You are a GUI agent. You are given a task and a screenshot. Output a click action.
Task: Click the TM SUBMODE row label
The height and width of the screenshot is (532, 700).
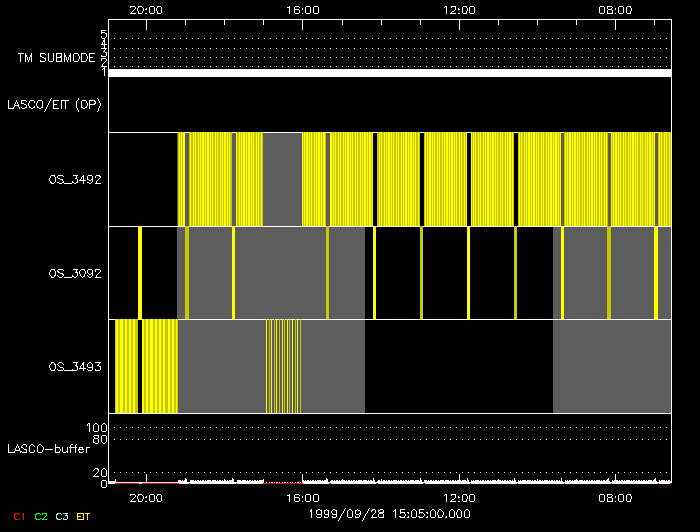(55, 58)
